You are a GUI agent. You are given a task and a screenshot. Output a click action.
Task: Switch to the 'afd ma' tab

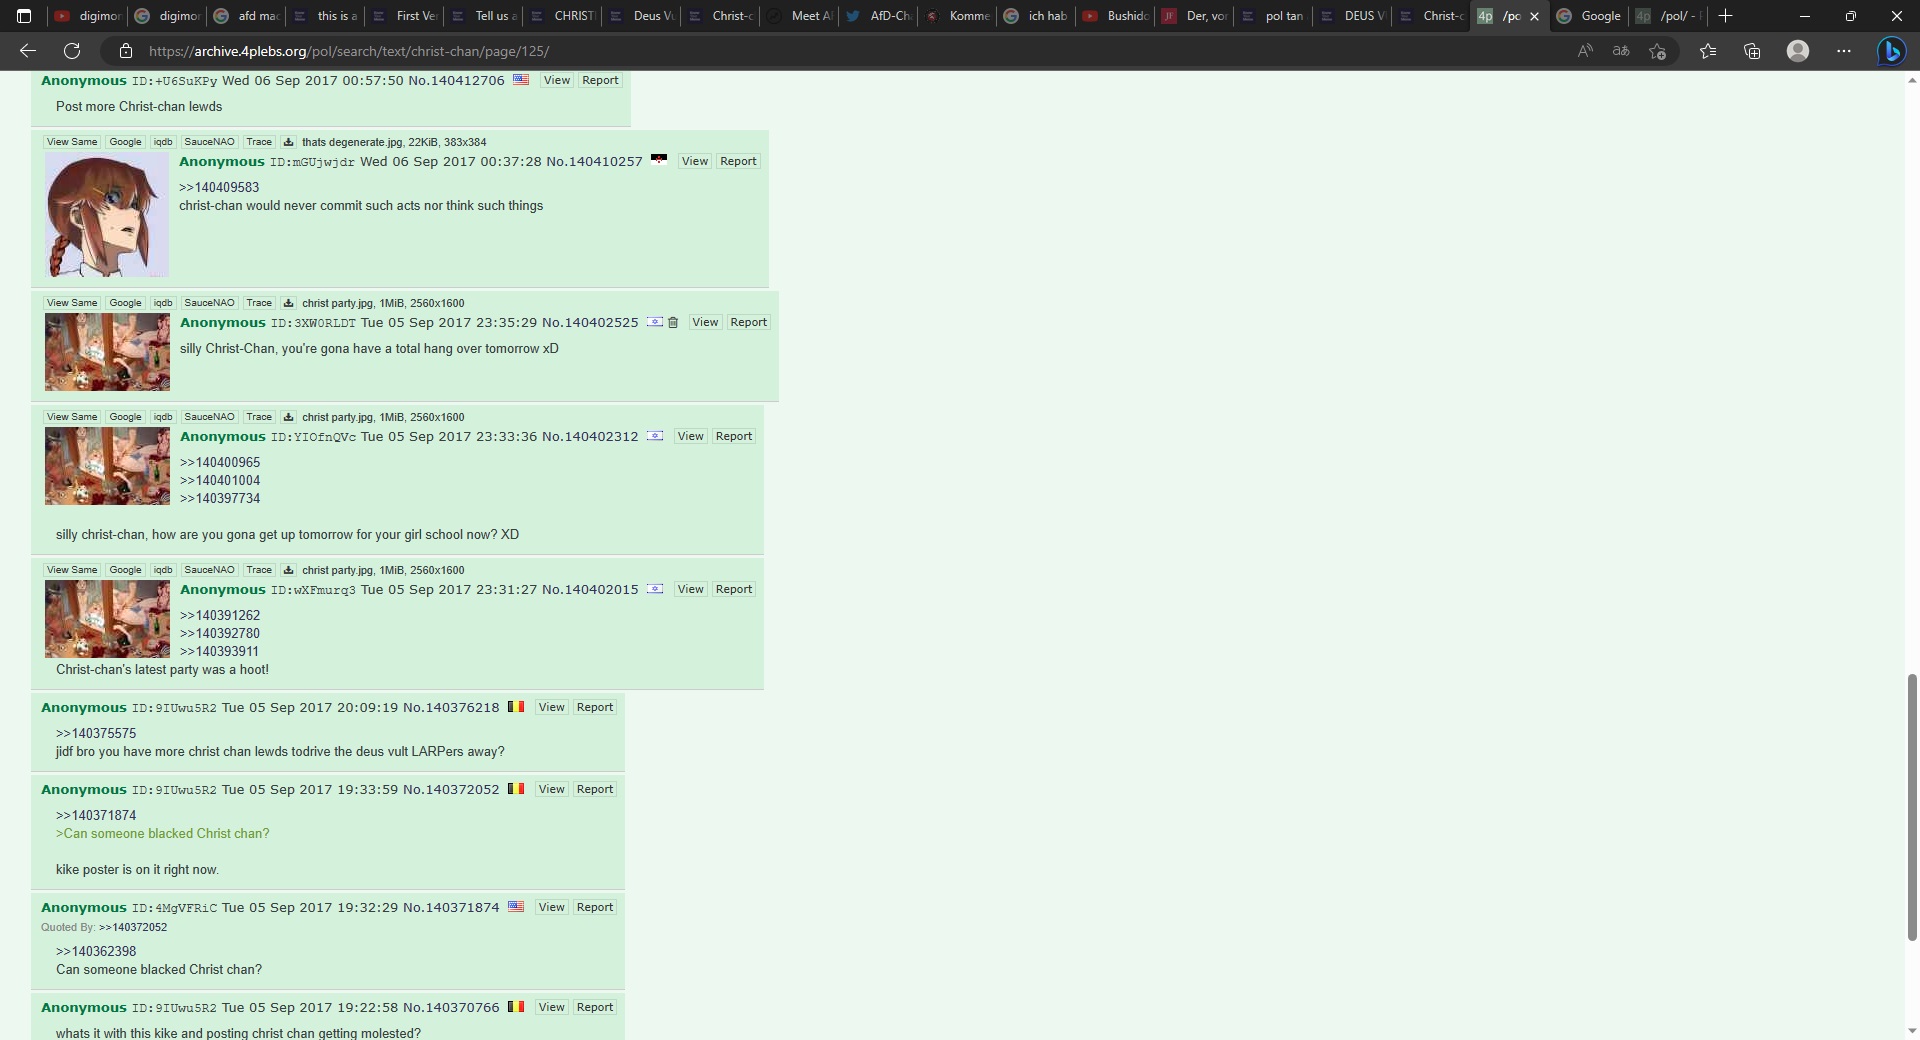pos(247,16)
